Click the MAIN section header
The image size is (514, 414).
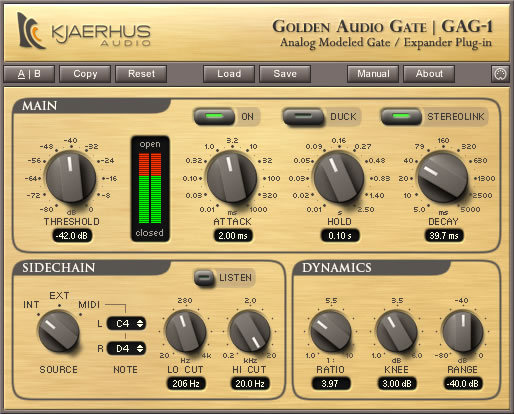point(40,106)
